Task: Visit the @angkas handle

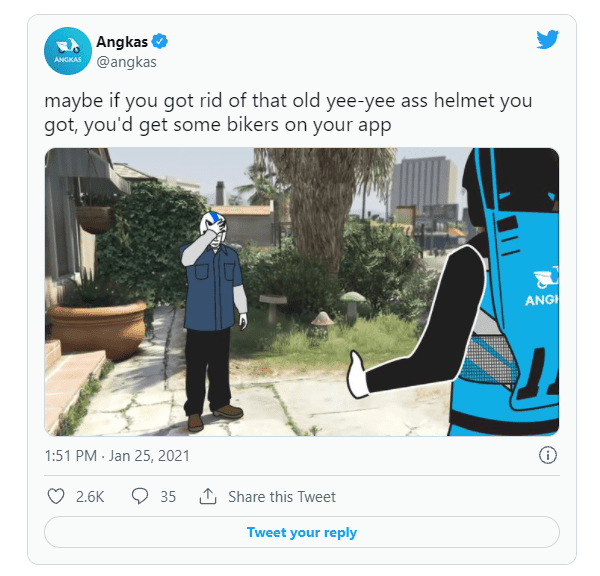Action: 126,62
